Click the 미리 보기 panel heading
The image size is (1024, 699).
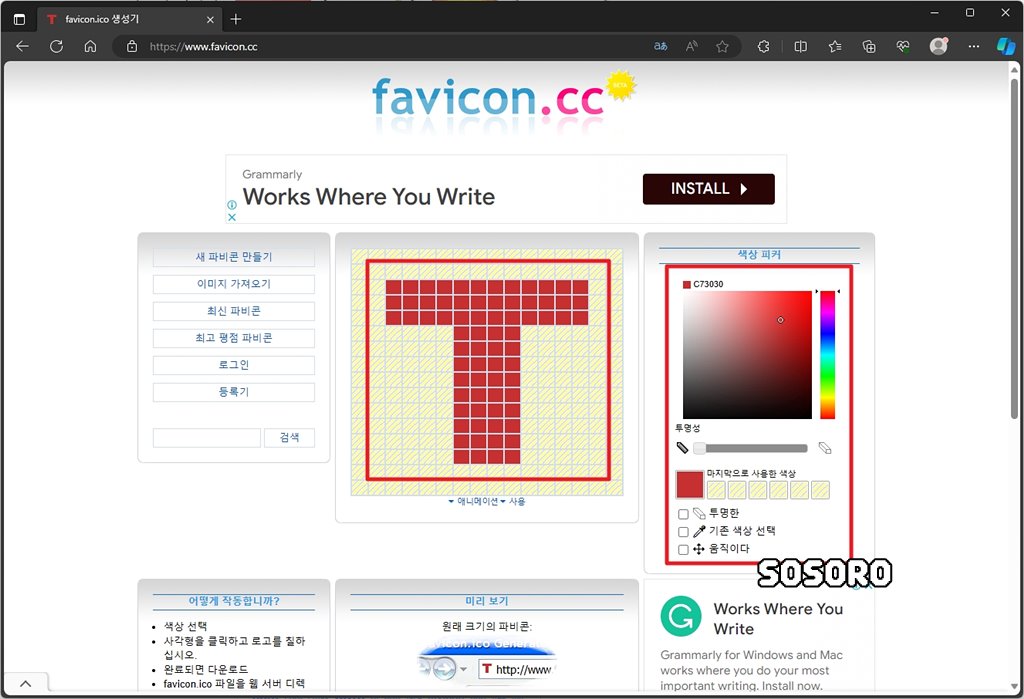pos(487,601)
